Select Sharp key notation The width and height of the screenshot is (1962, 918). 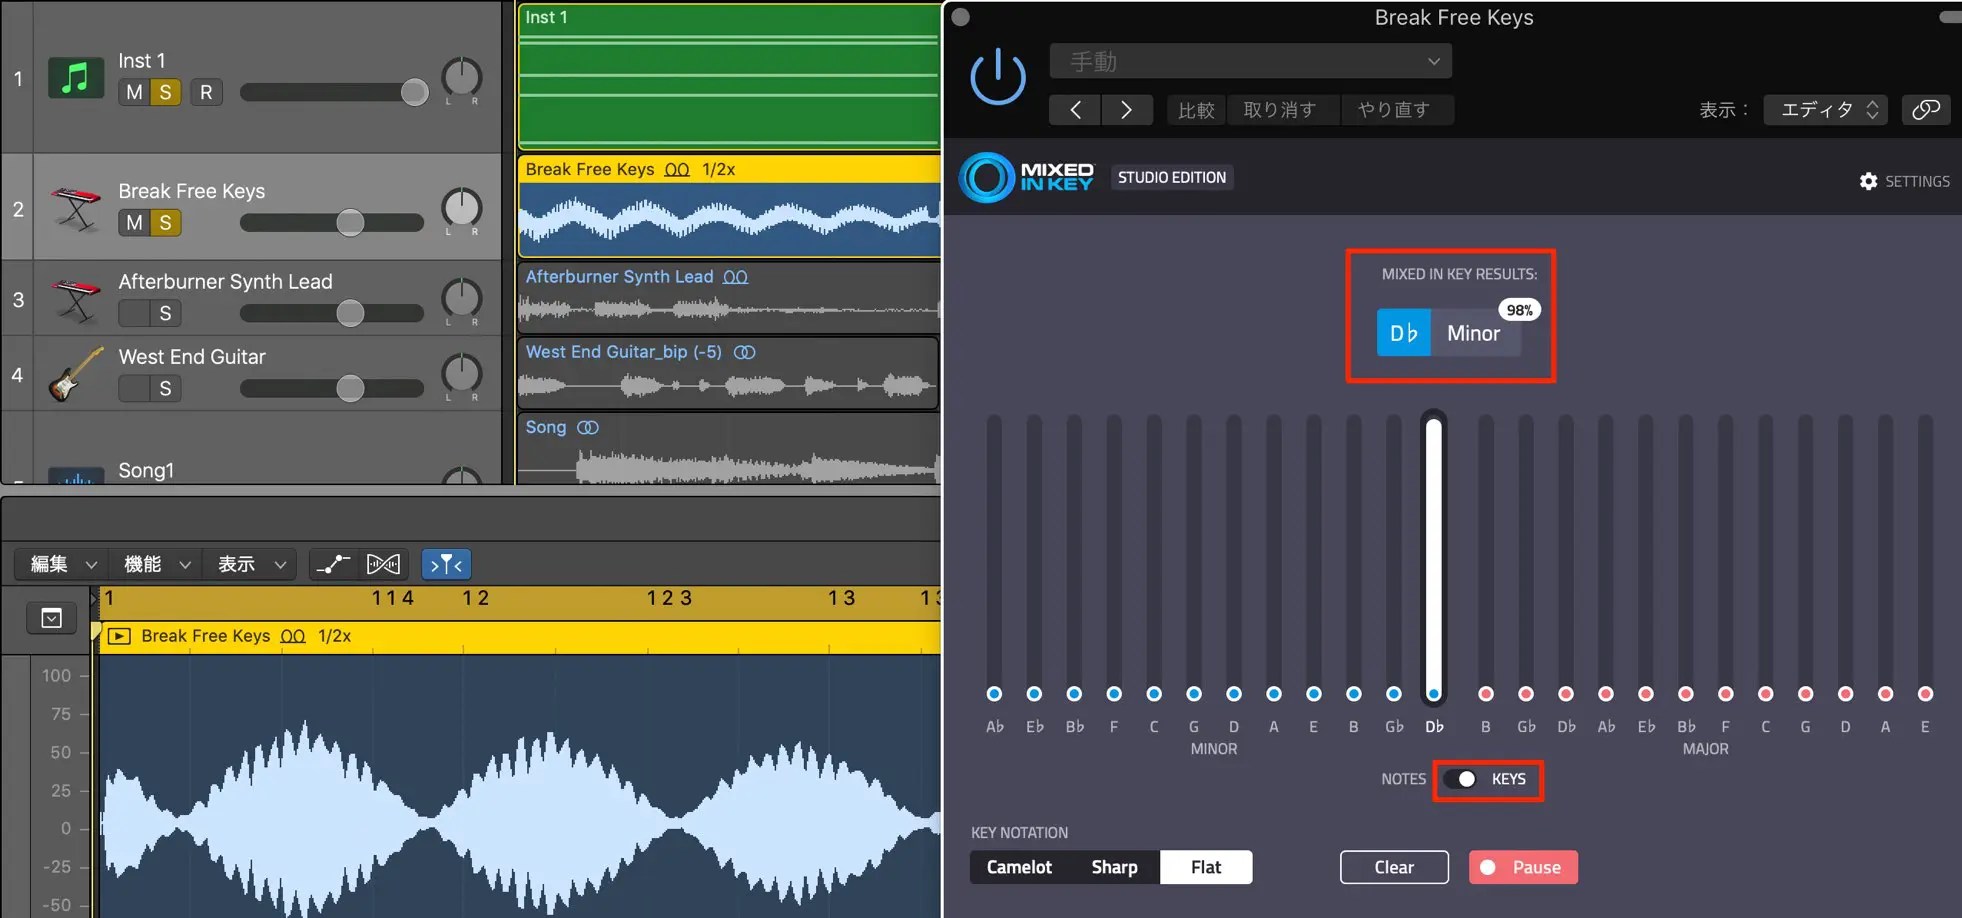(1114, 867)
